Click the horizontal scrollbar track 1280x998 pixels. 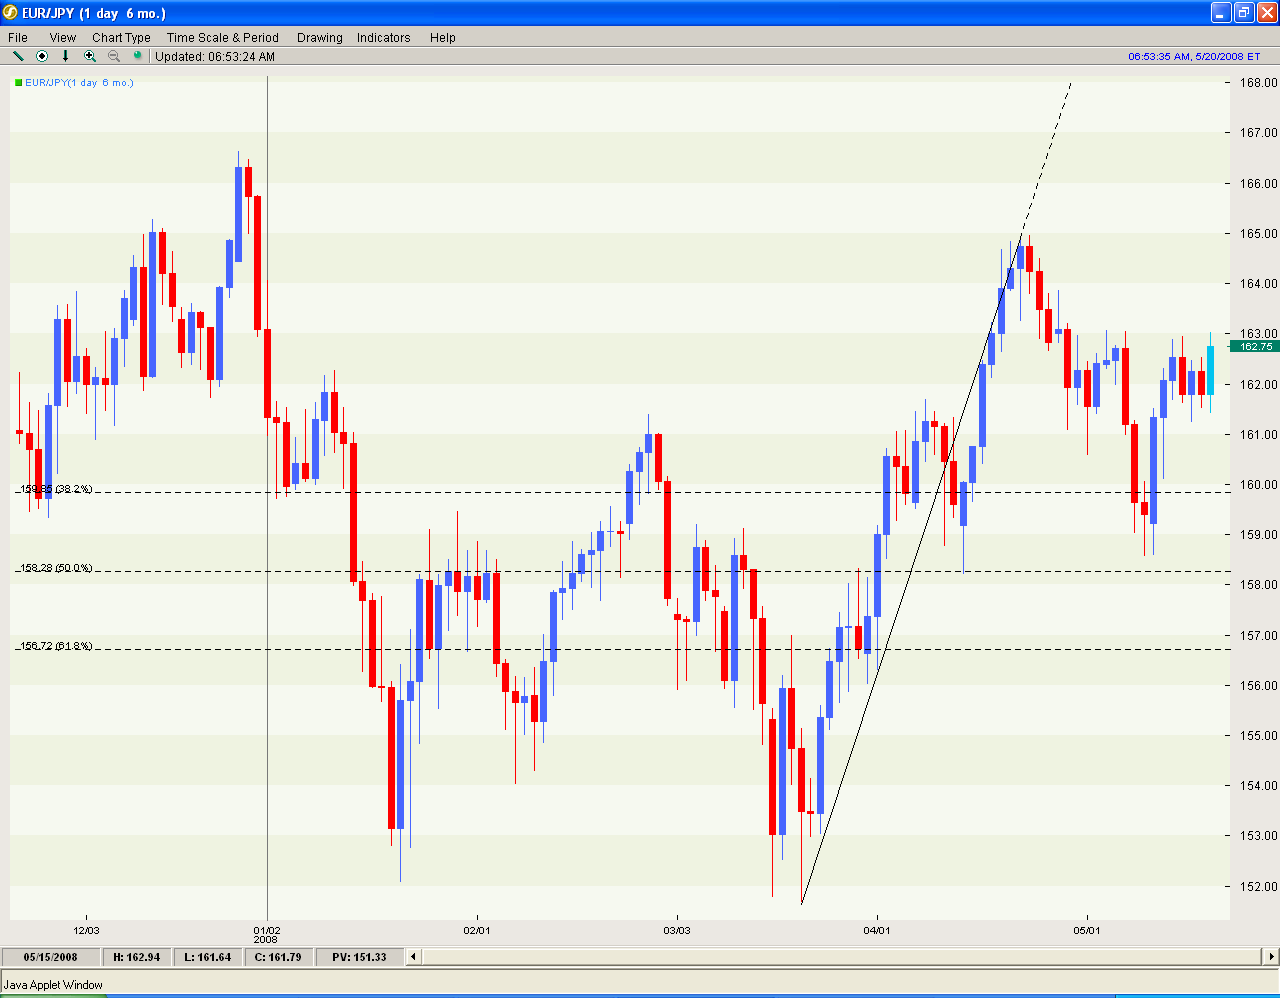point(842,957)
